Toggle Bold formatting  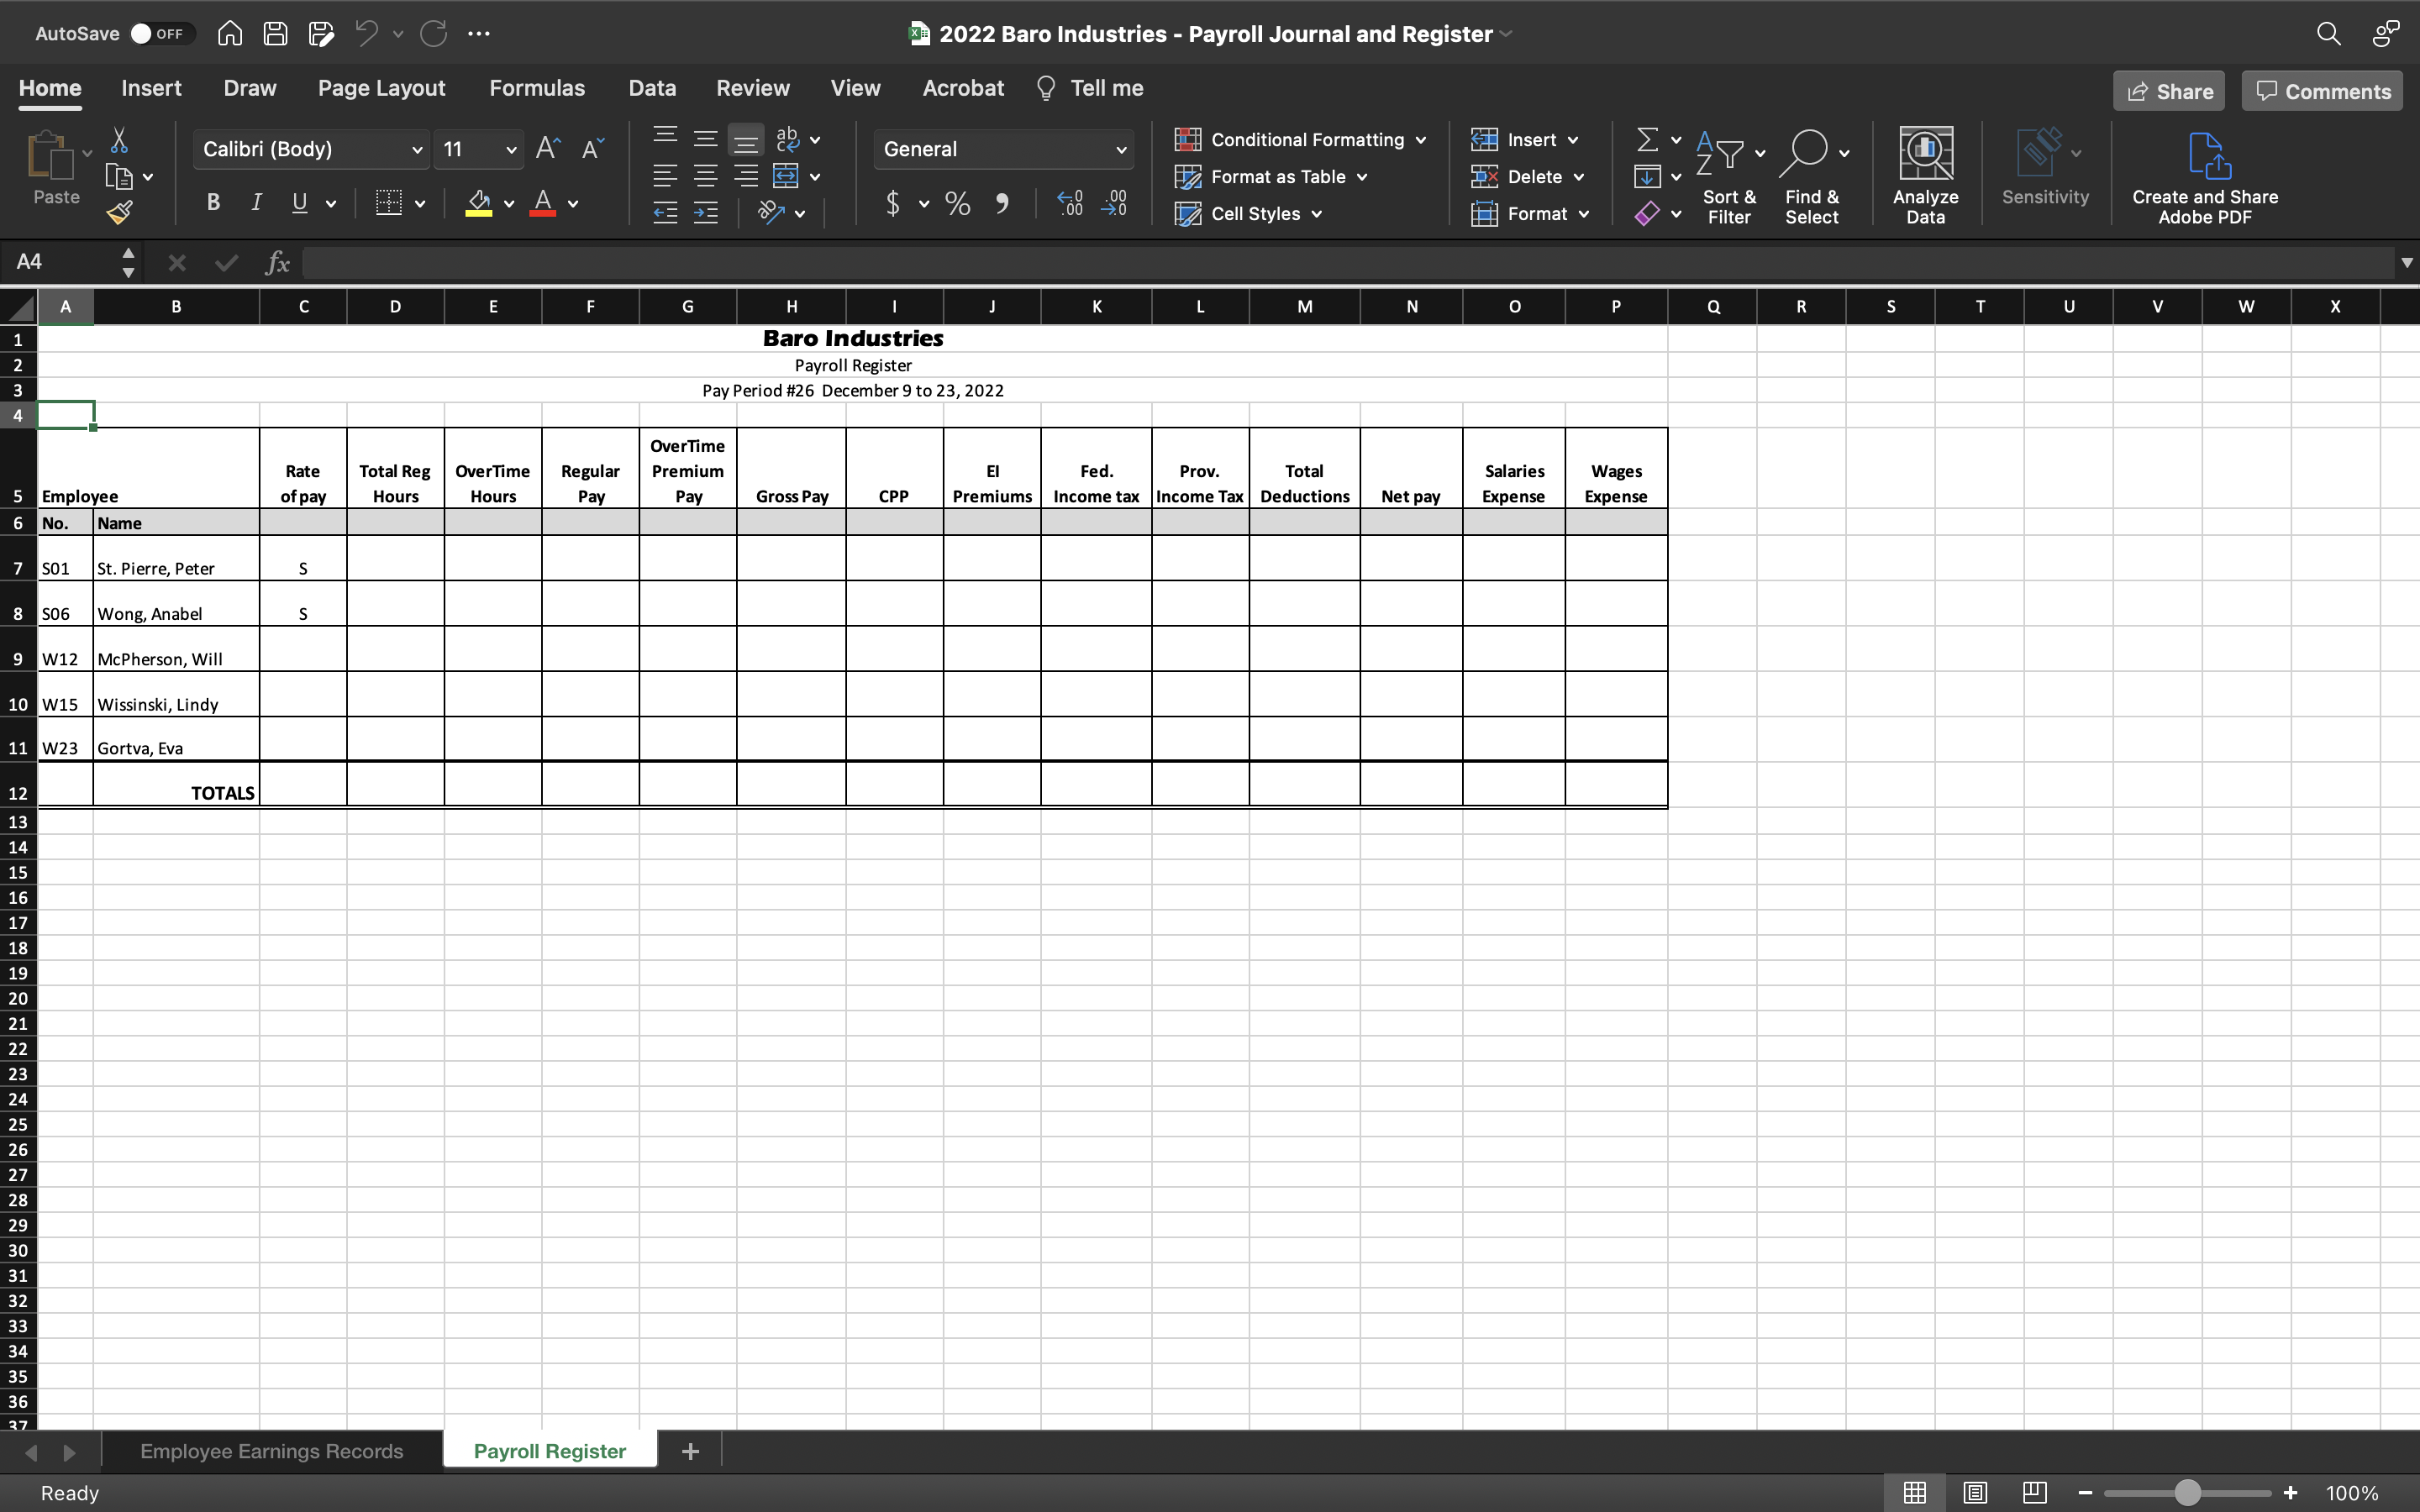coord(213,203)
